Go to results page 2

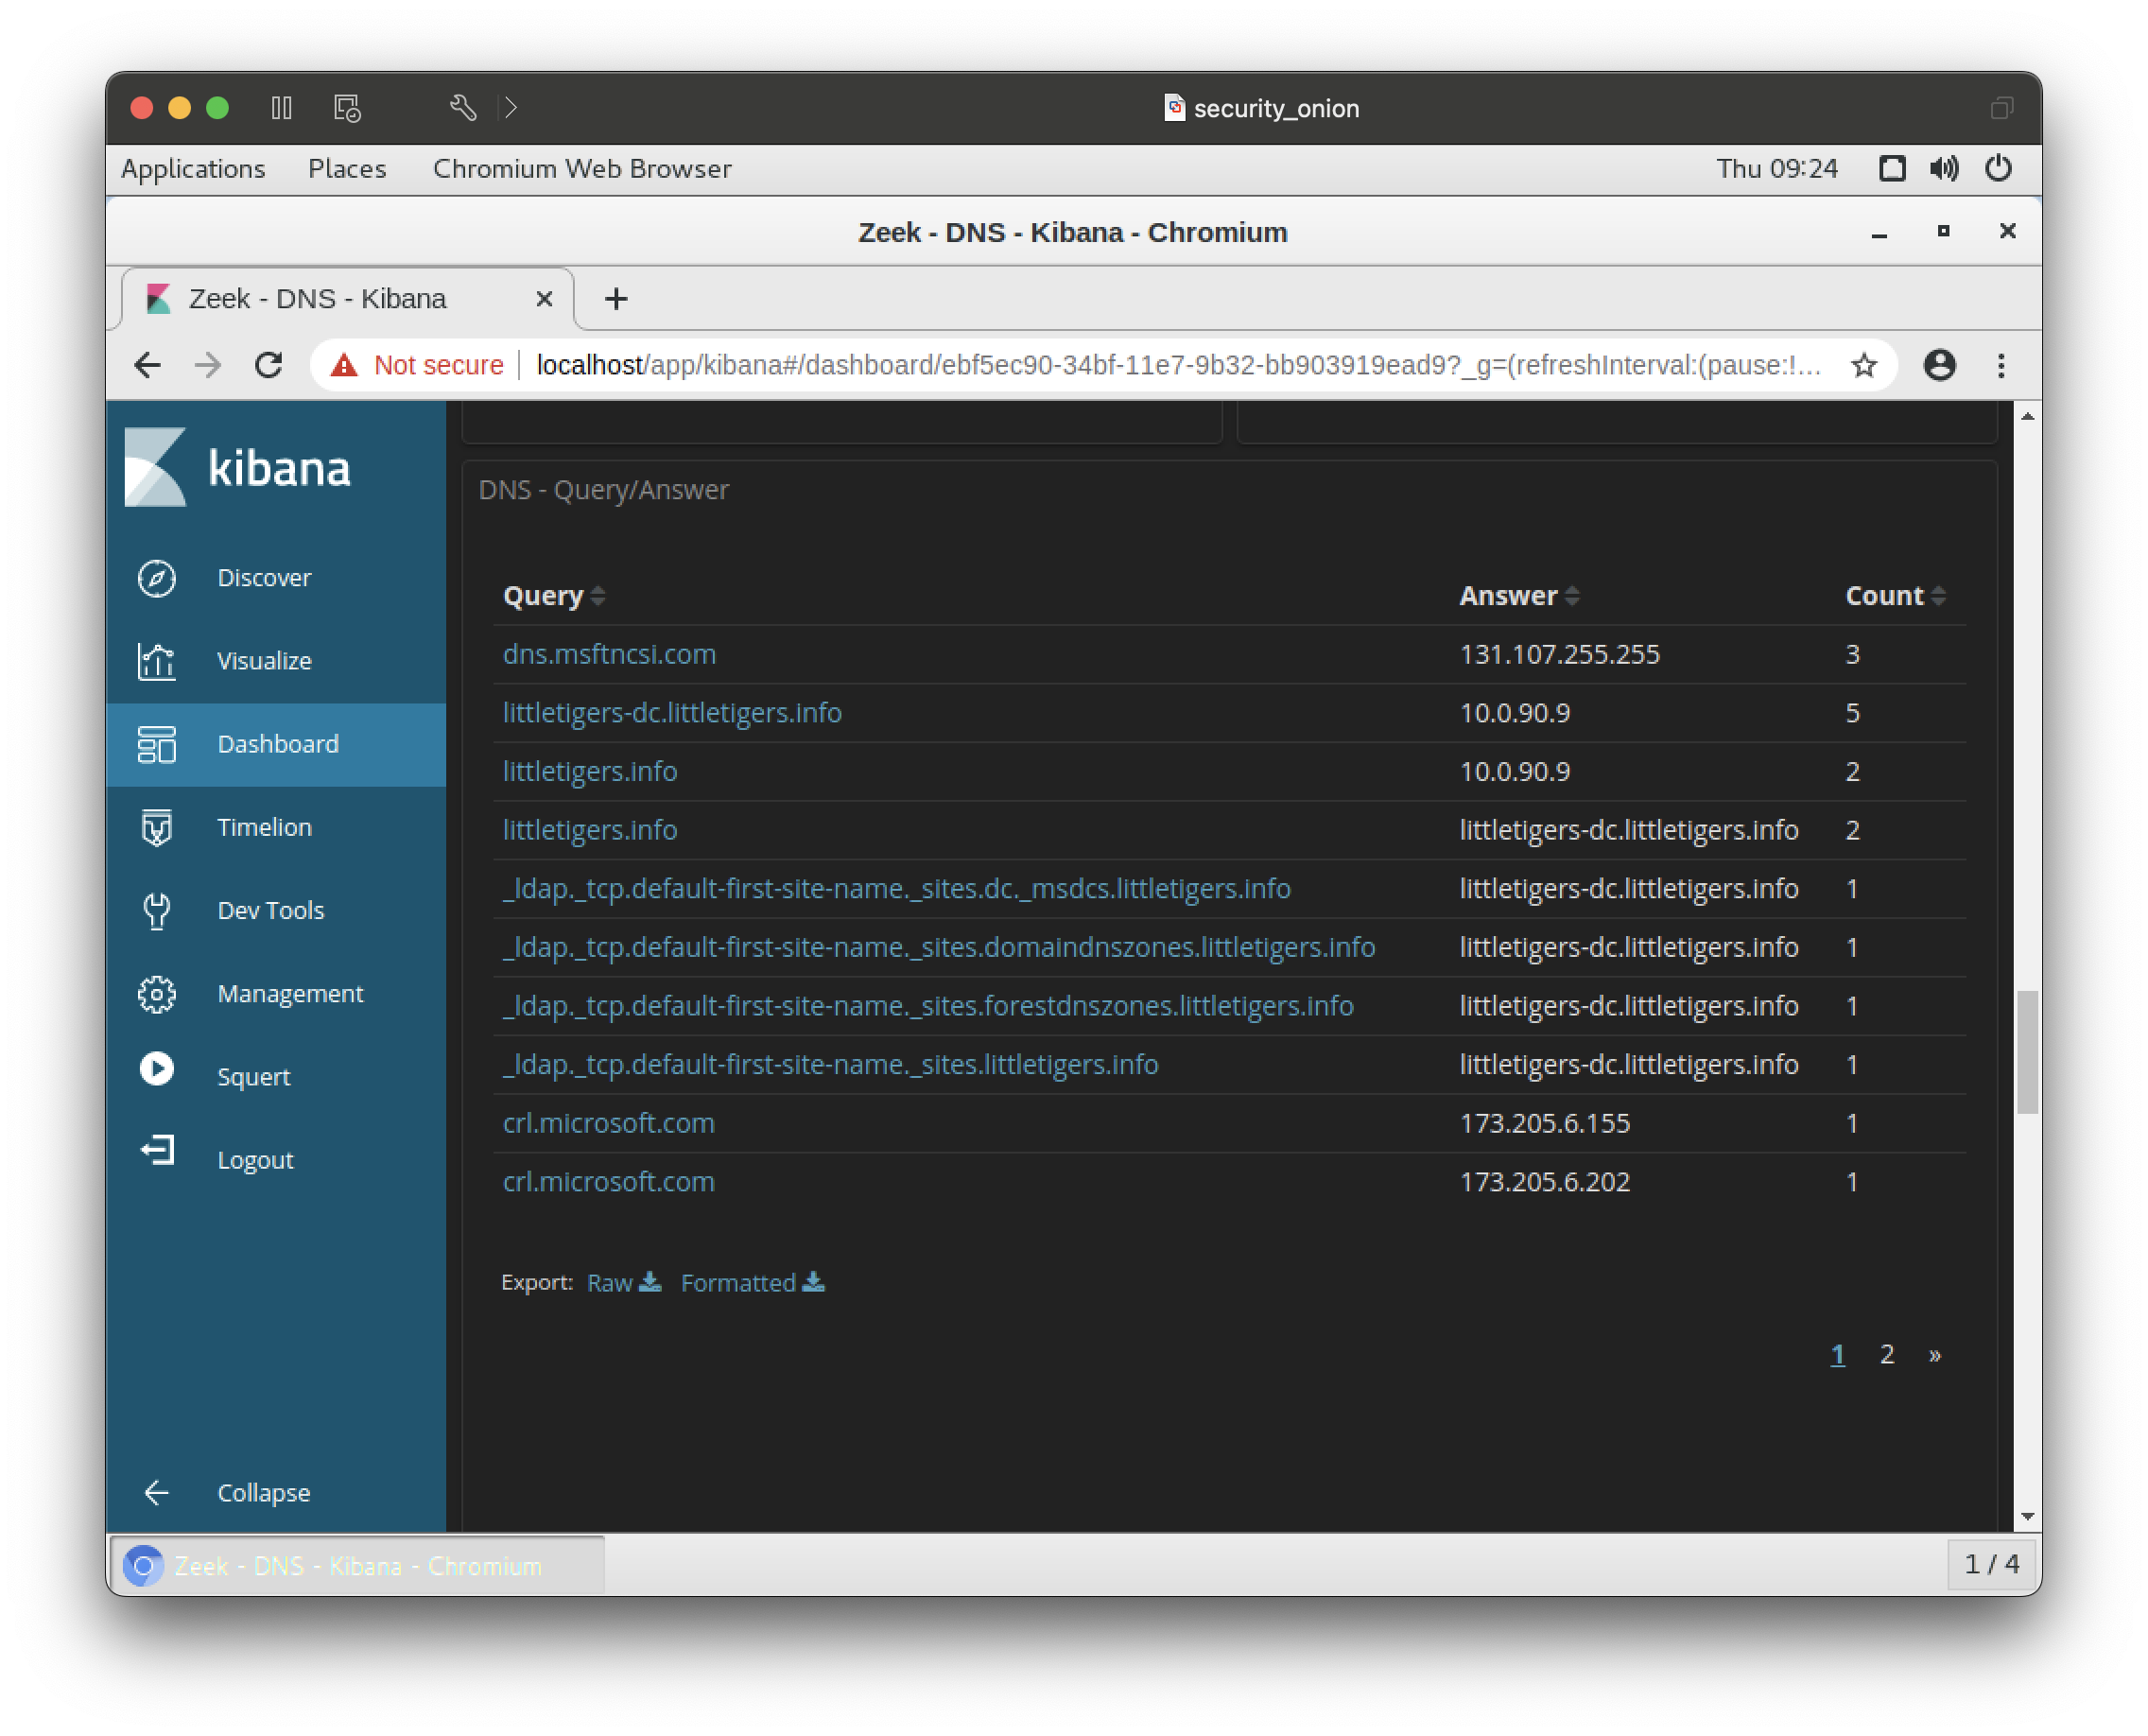click(1886, 1354)
